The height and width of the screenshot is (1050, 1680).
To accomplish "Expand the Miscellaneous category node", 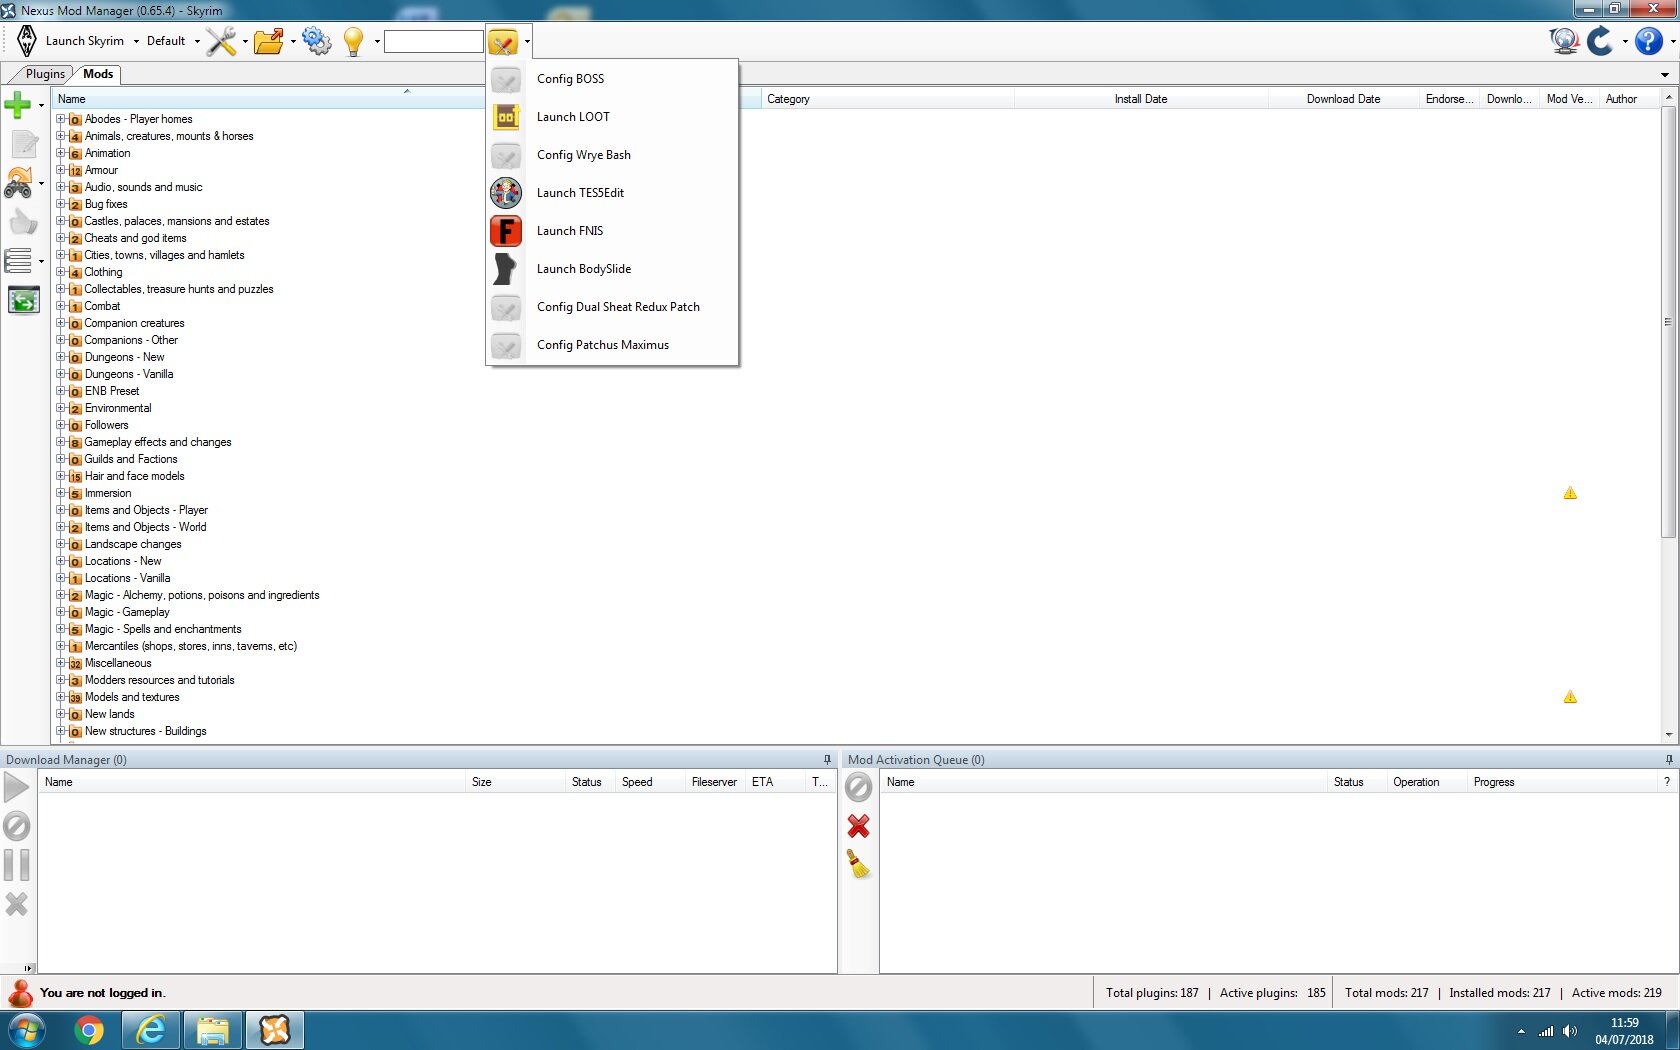I will 61,663.
